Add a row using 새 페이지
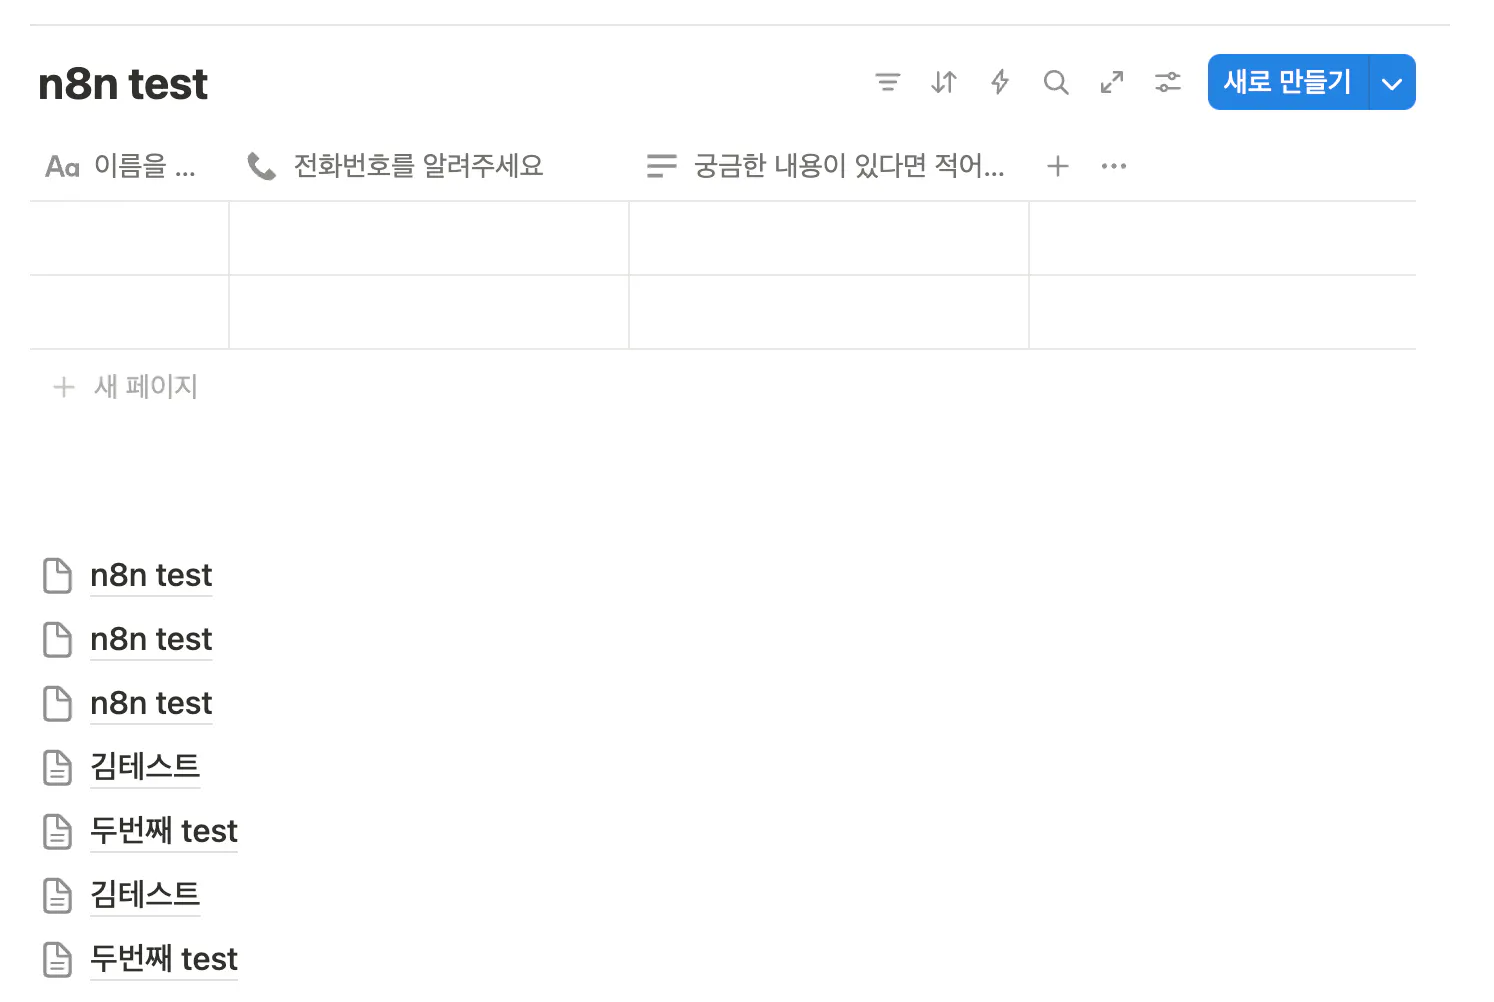This screenshot has width=1494, height=1002. (123, 386)
